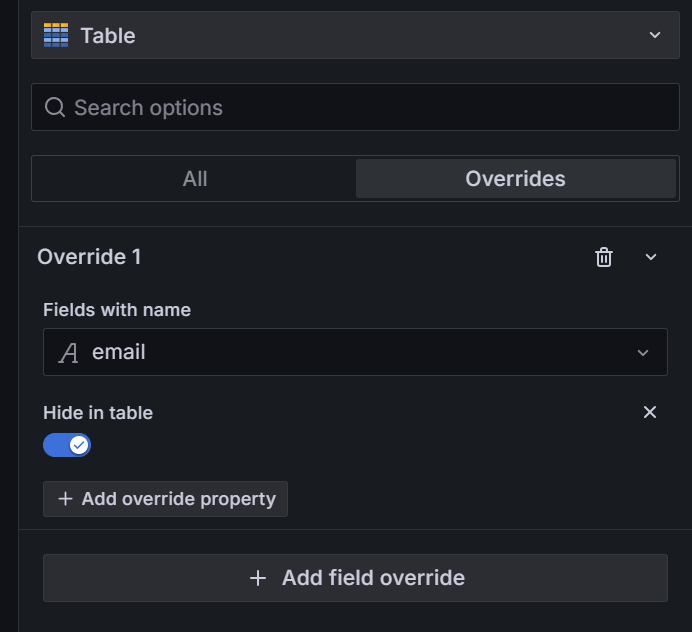This screenshot has width=692, height=632.
Task: Click the search magnifier icon
Action: [55, 107]
